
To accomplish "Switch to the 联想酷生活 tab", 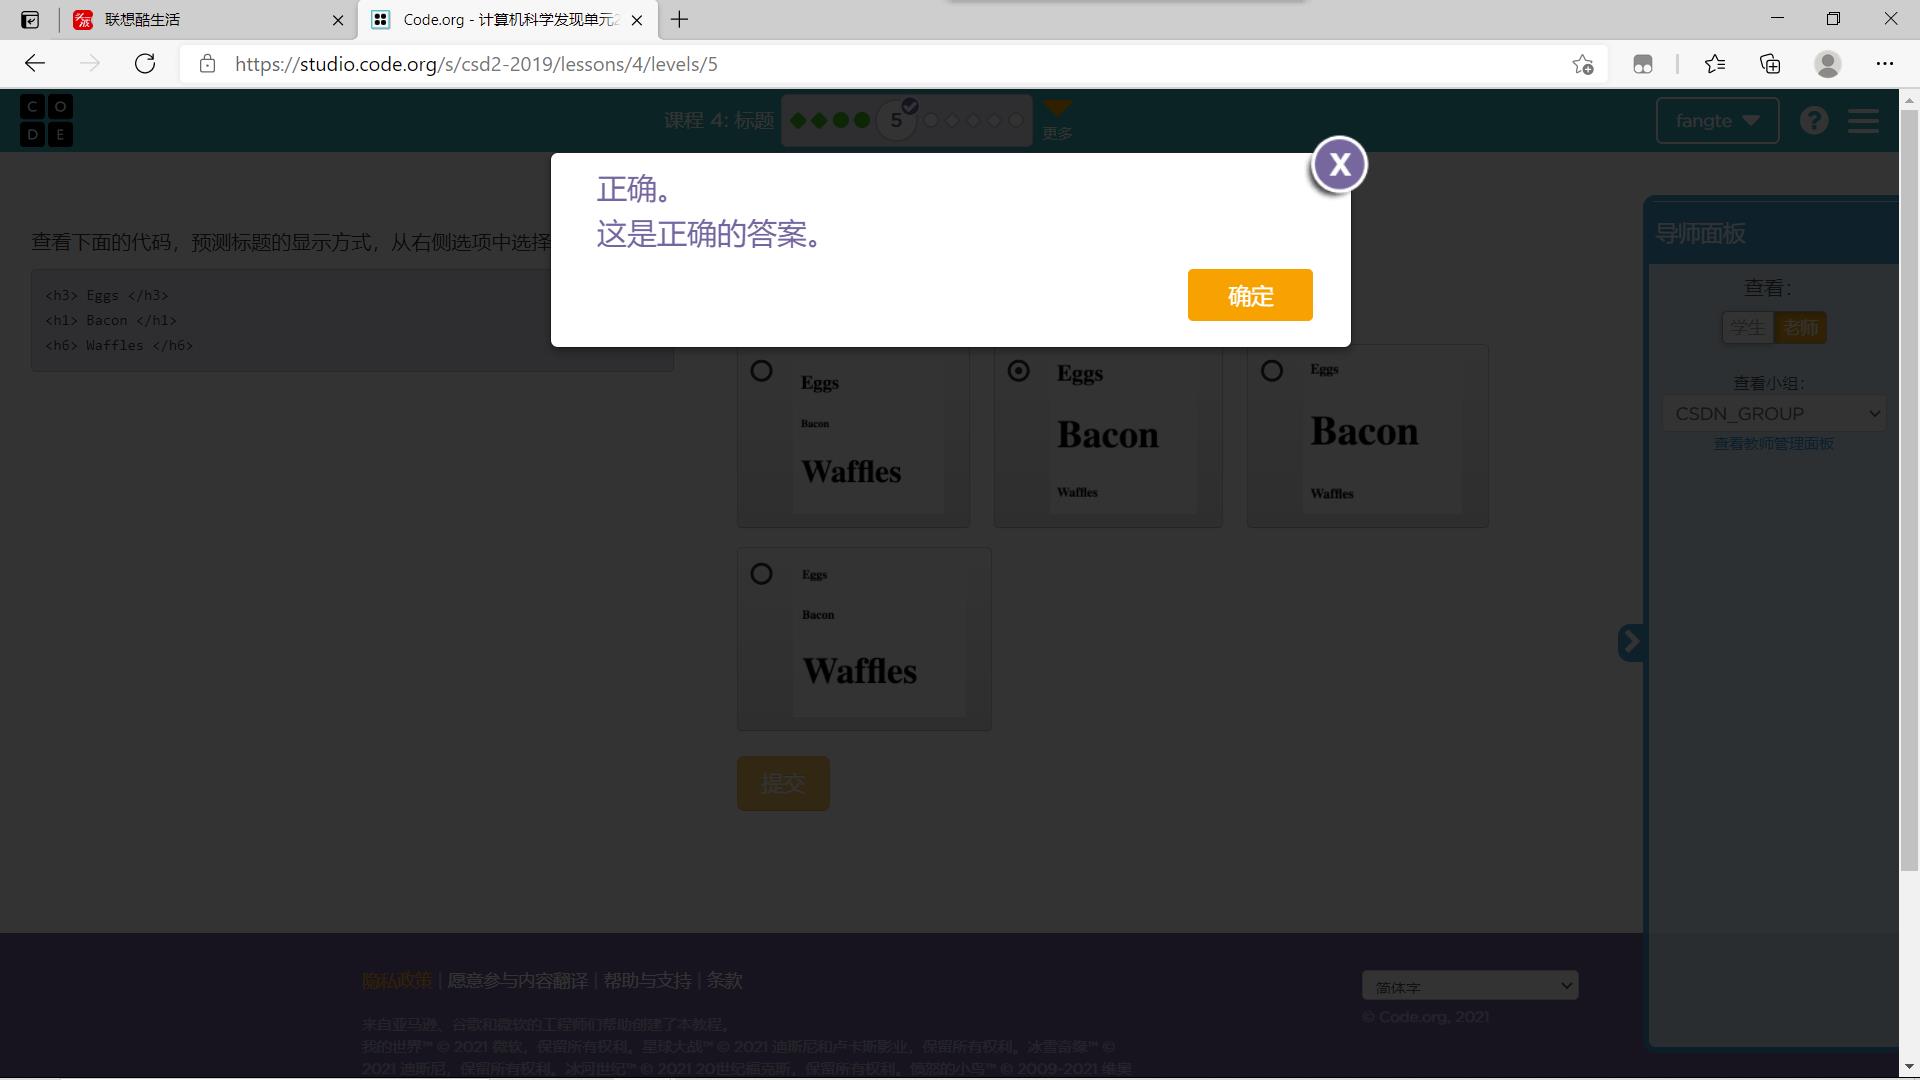I will [207, 20].
